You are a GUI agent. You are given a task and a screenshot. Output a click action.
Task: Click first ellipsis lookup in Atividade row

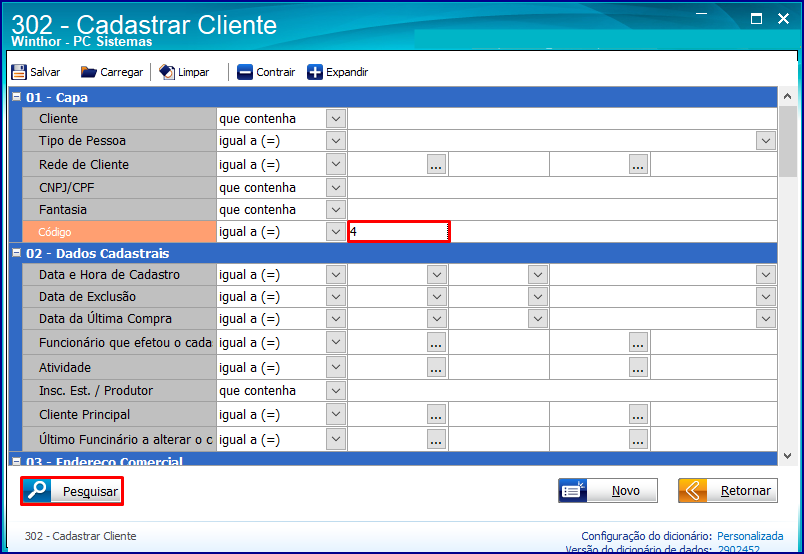(x=436, y=367)
